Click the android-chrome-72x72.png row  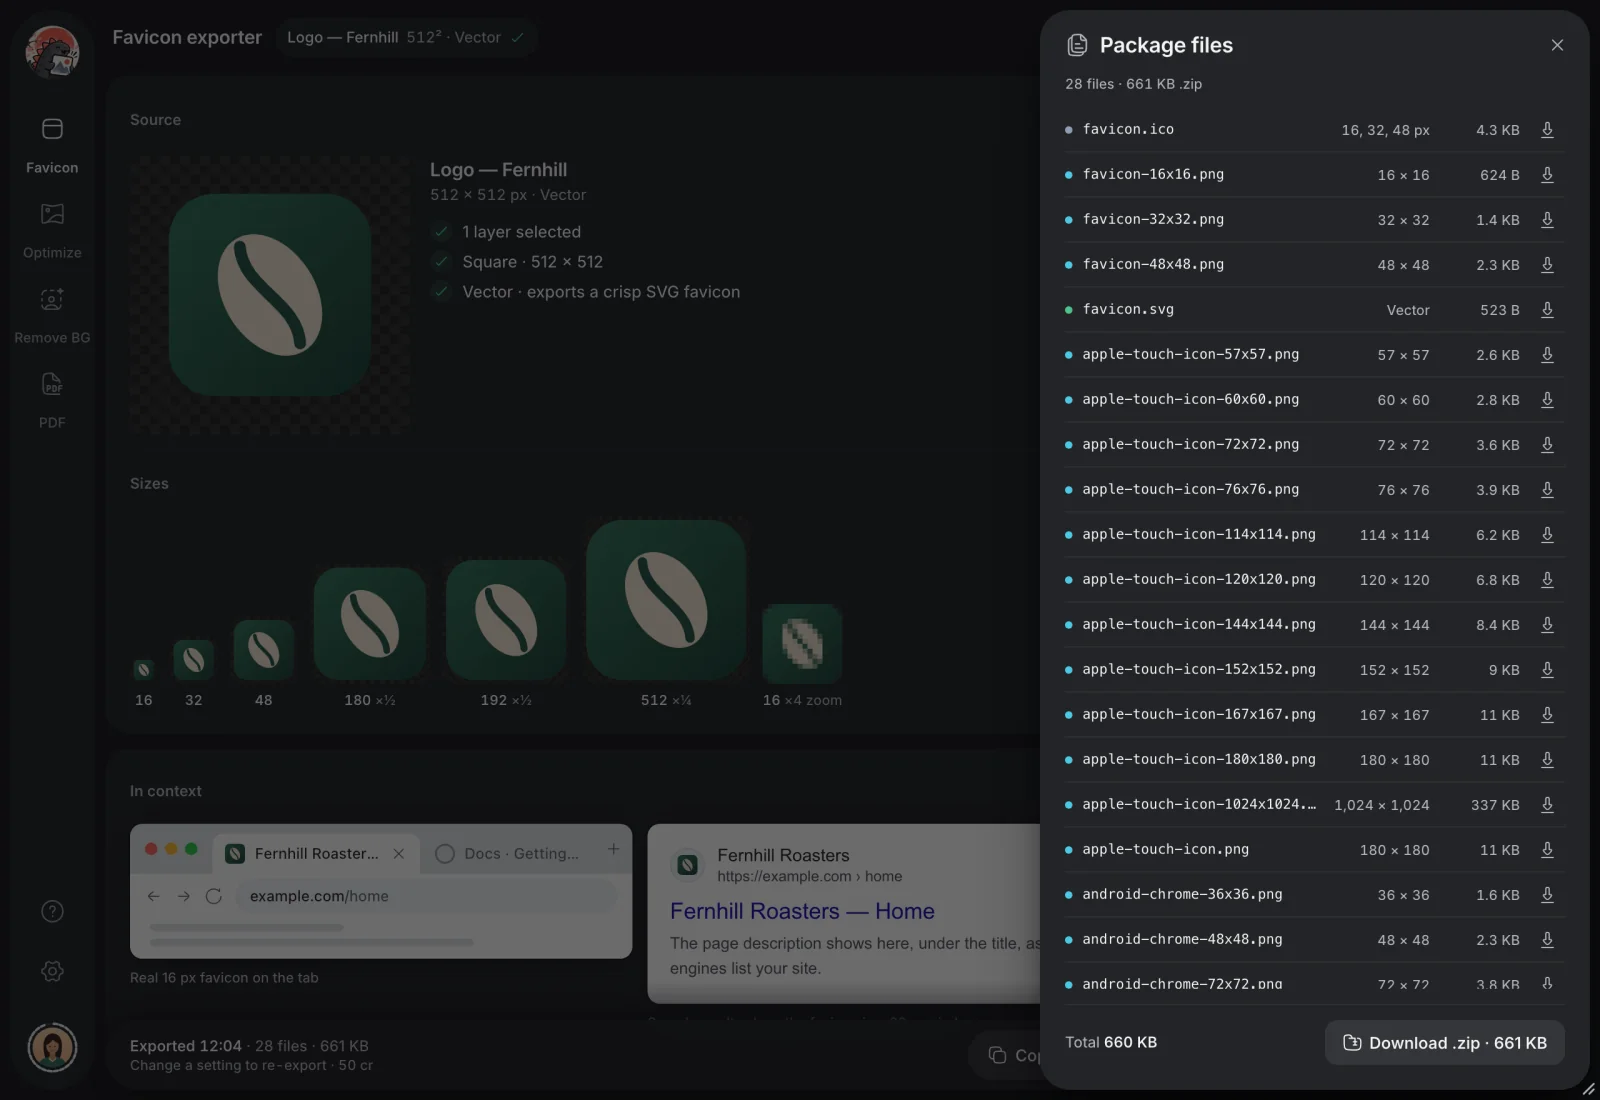point(1314,984)
